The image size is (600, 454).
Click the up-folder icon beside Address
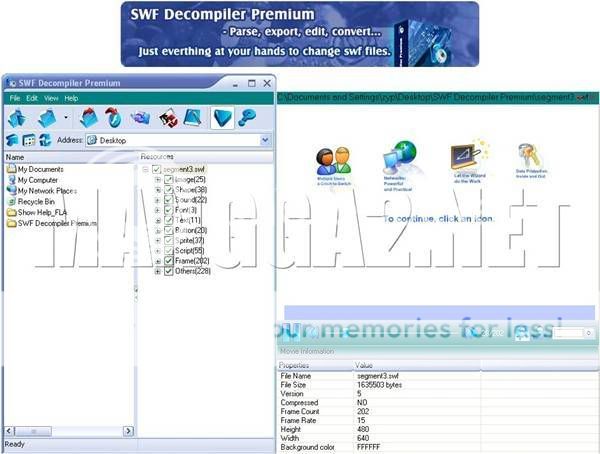(12, 140)
